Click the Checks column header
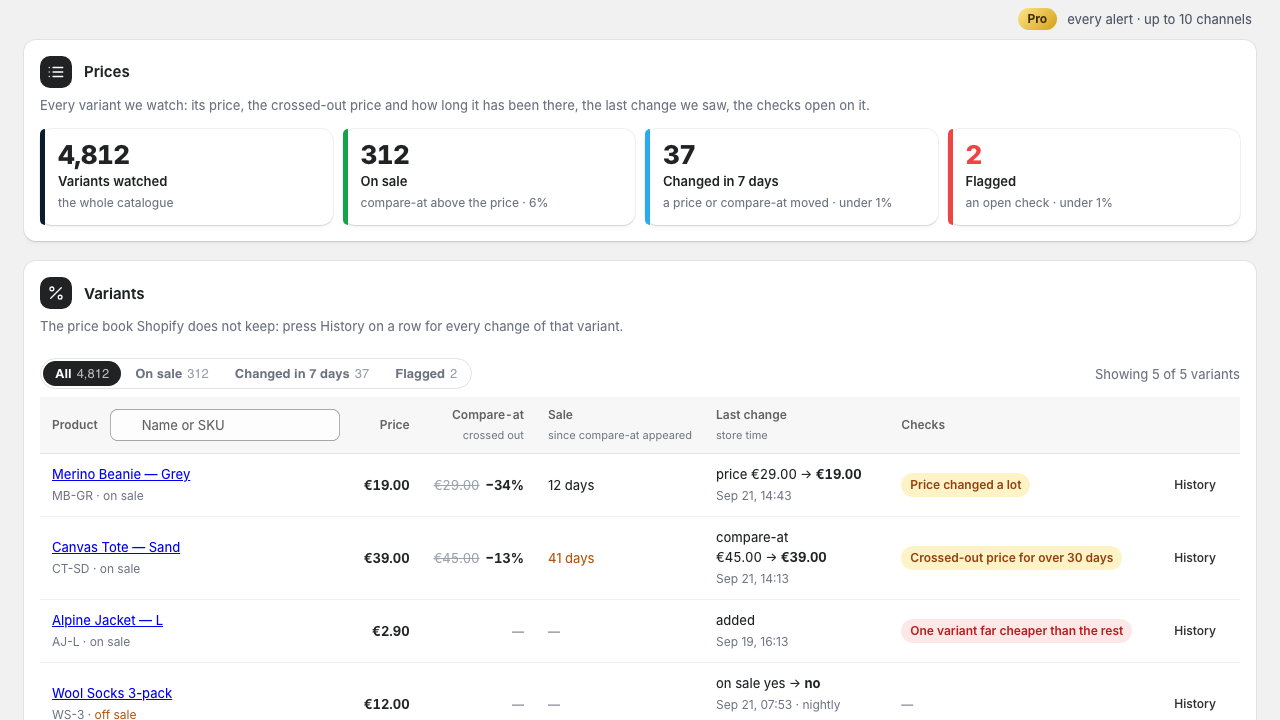Screen dimensions: 1280x720 tap(923, 425)
